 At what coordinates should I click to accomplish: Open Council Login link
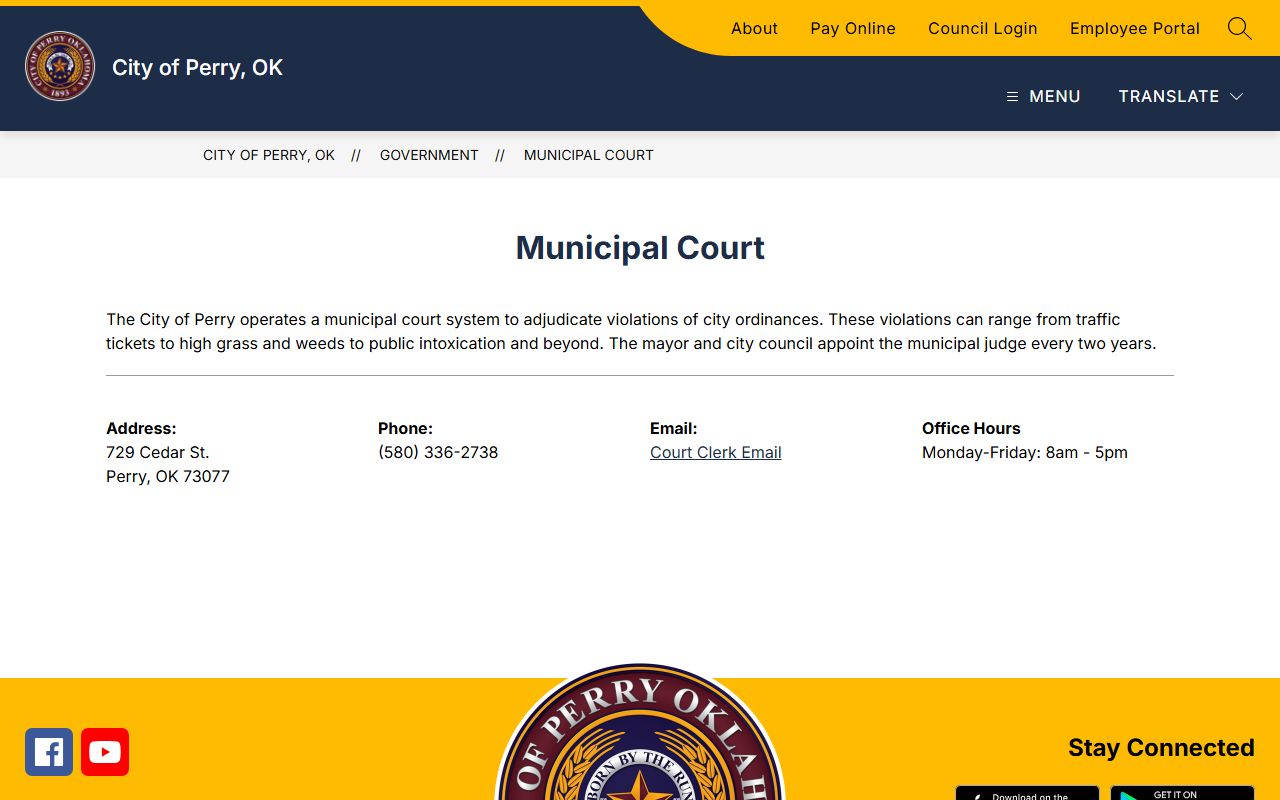[x=983, y=28]
